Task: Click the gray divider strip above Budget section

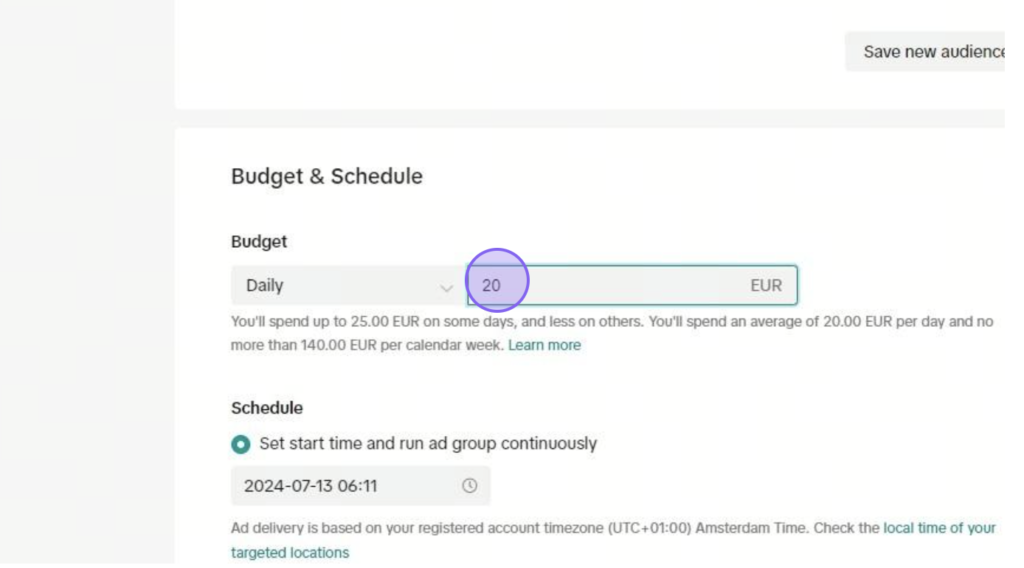Action: tap(590, 118)
